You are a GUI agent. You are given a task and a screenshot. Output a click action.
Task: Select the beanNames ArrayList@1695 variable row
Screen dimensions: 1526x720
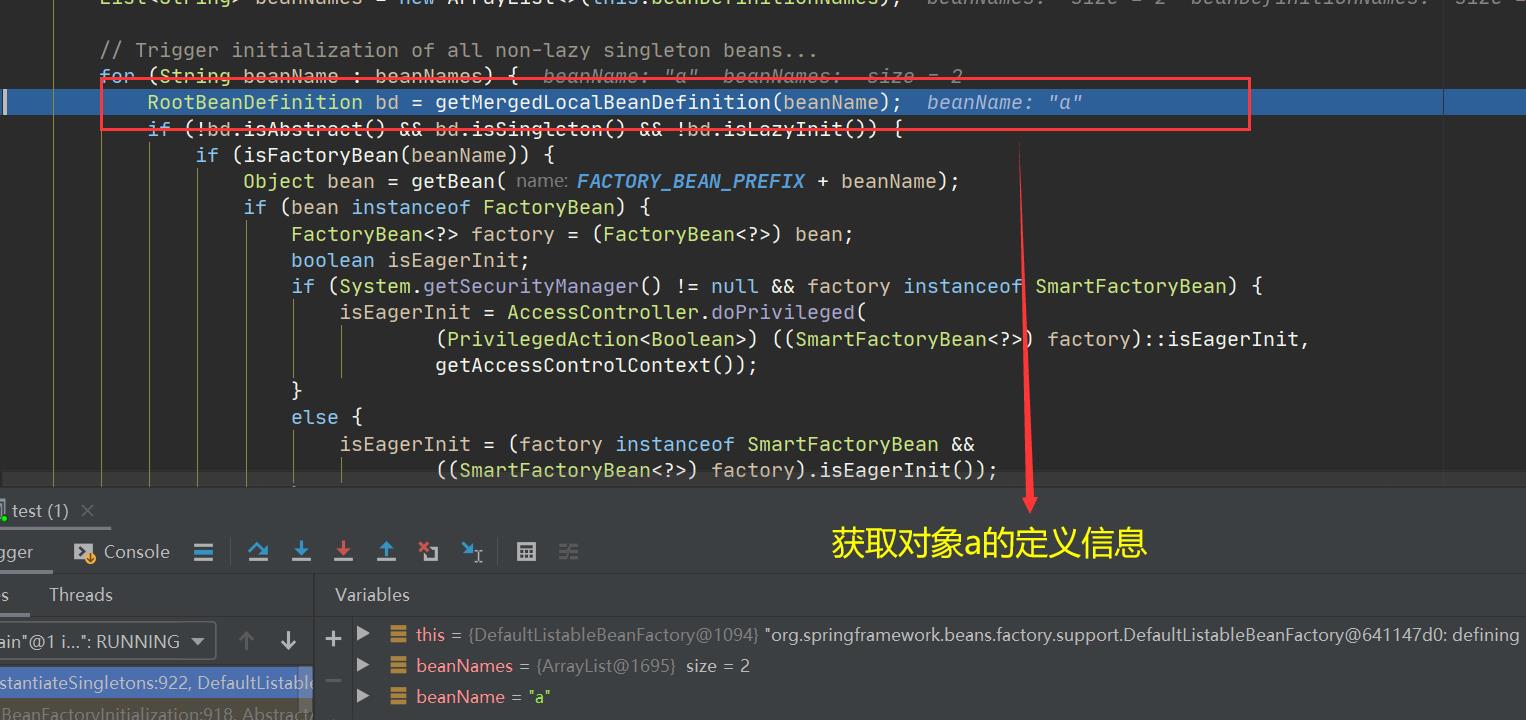coord(939,665)
